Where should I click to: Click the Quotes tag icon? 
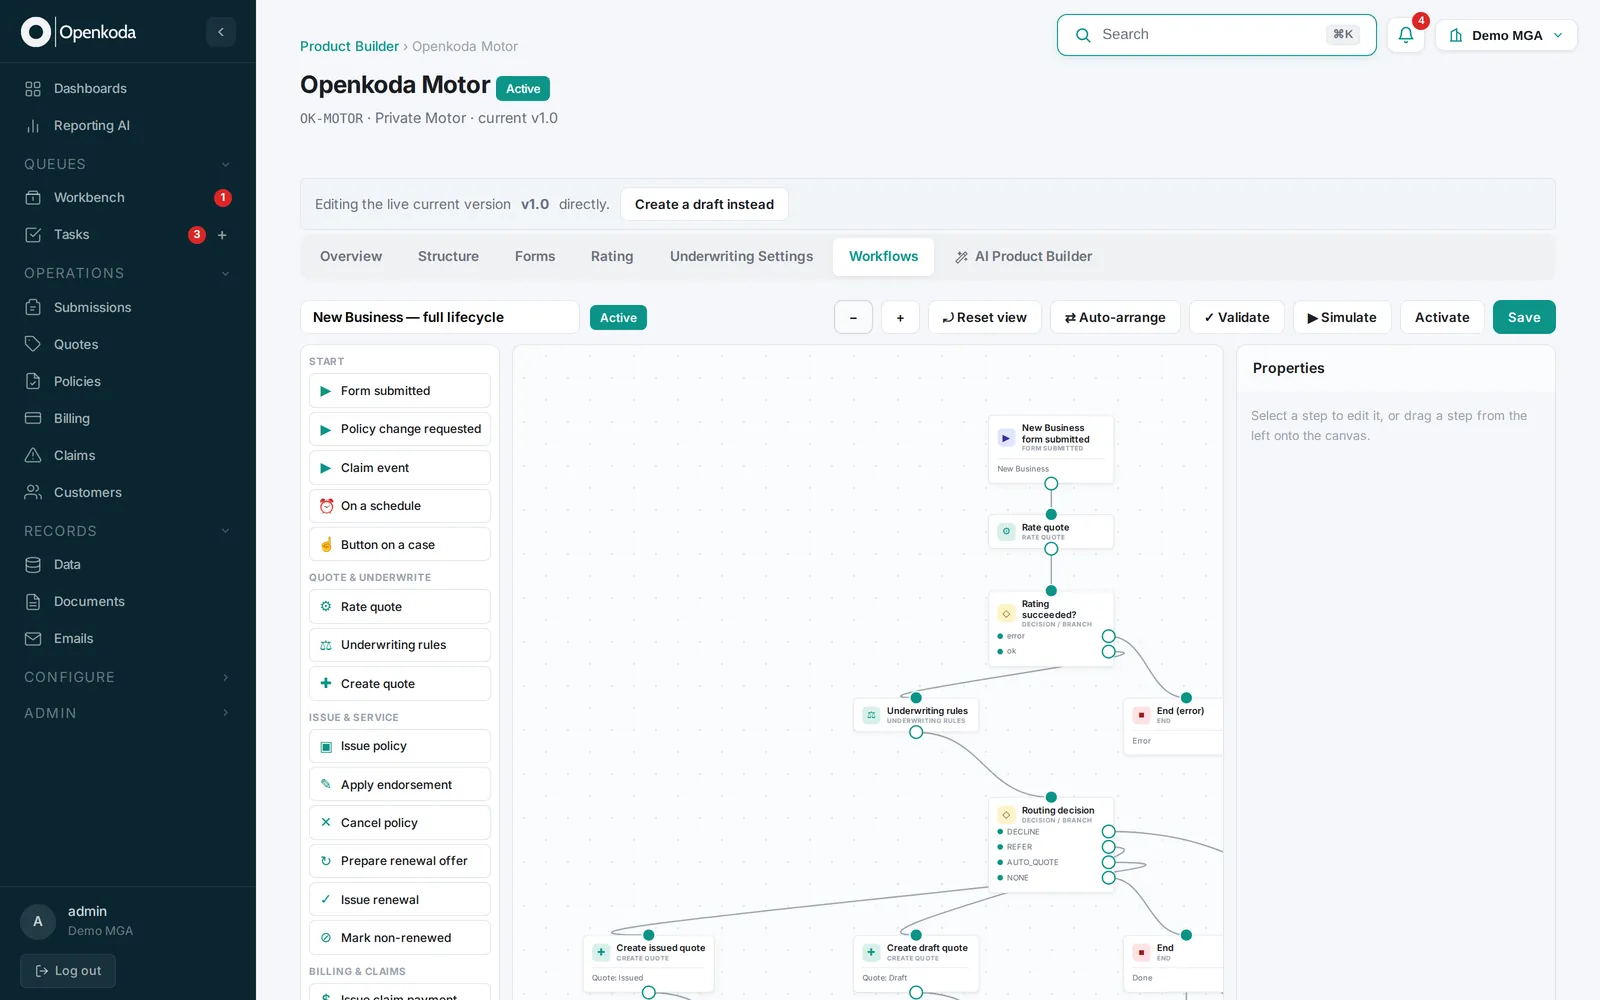pyautogui.click(x=33, y=345)
